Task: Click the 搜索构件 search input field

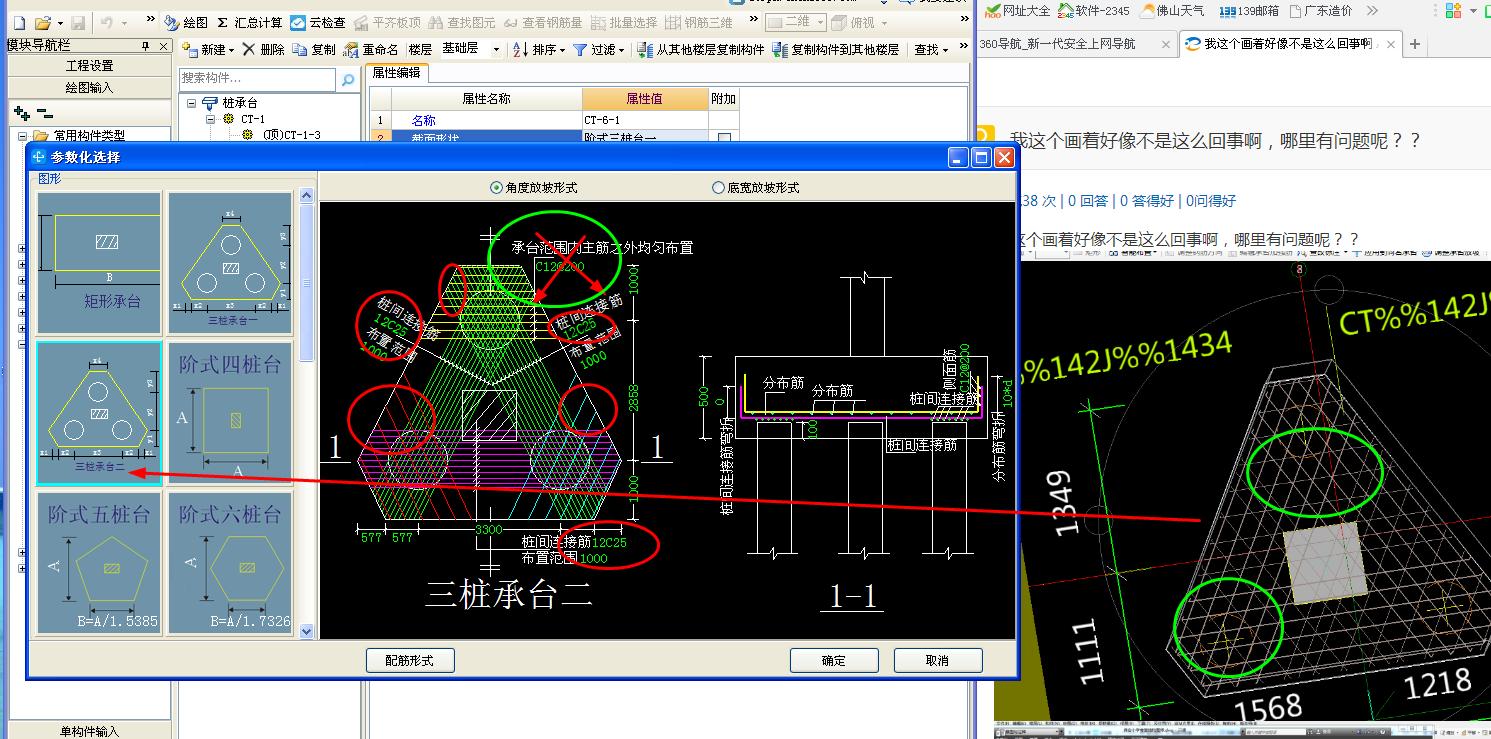Action: pos(259,79)
